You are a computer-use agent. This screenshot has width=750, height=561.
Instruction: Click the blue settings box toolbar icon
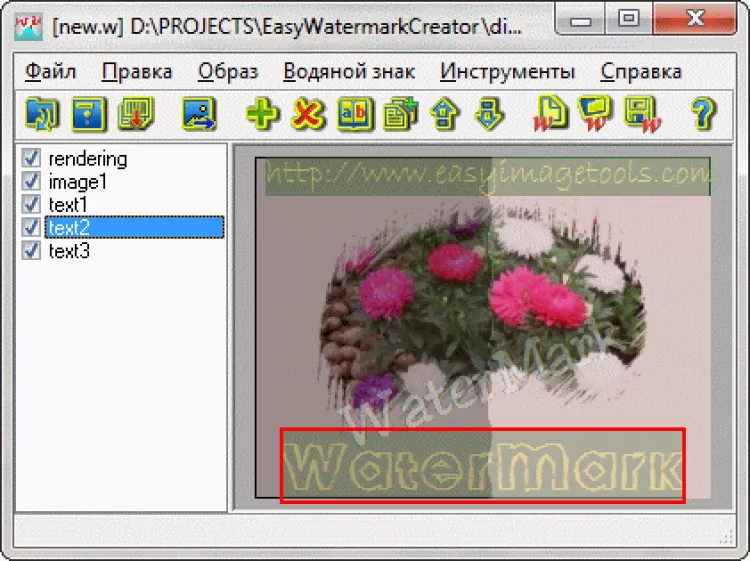click(x=88, y=114)
